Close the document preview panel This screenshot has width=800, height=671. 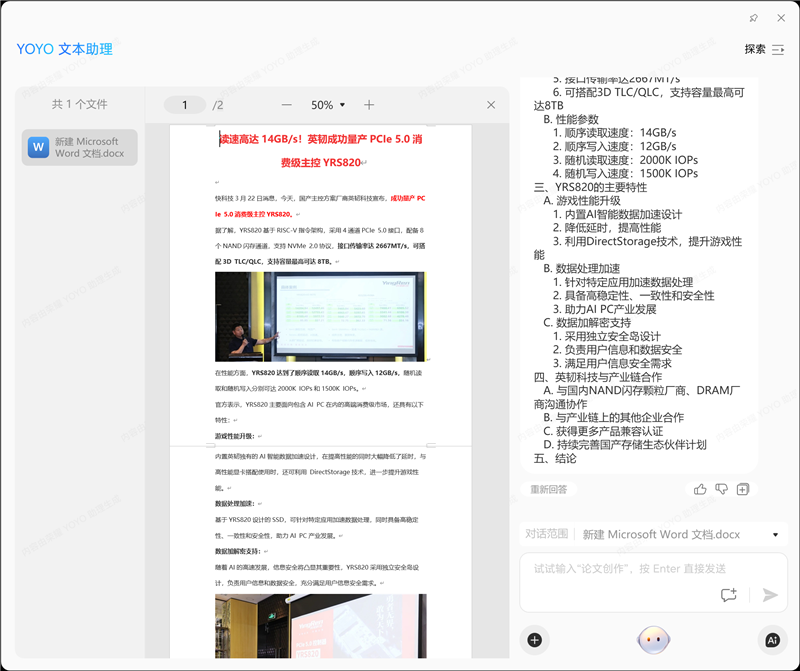tap(491, 105)
